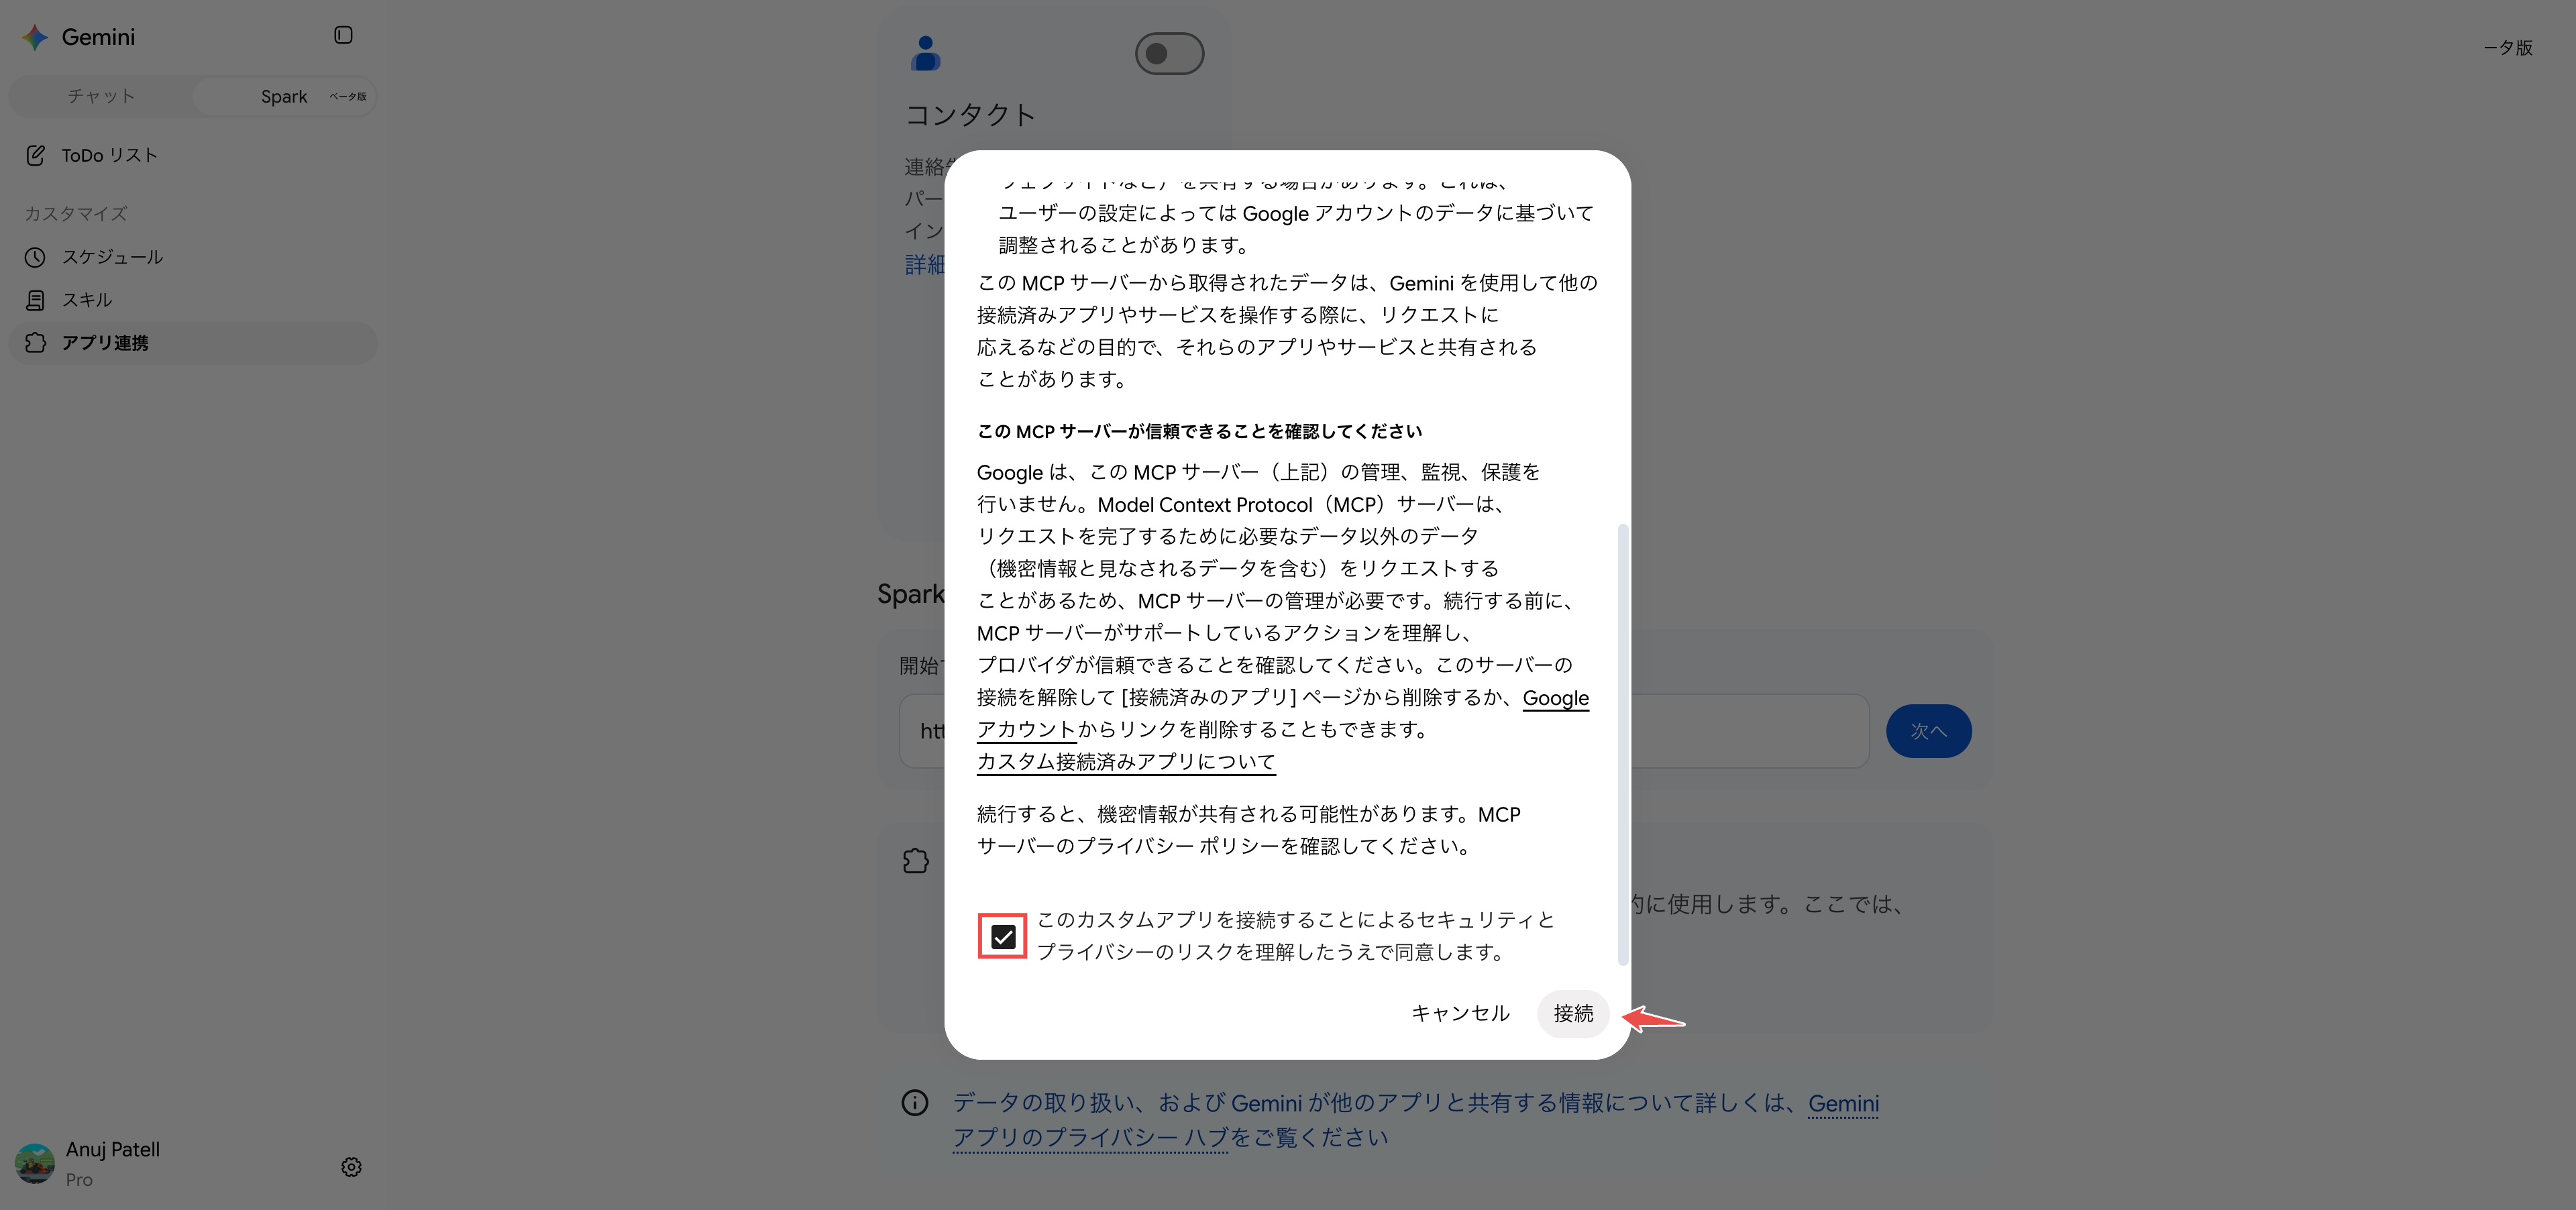Switch to the Spark tab
Screen dimensions: 2576x1210
(284, 96)
